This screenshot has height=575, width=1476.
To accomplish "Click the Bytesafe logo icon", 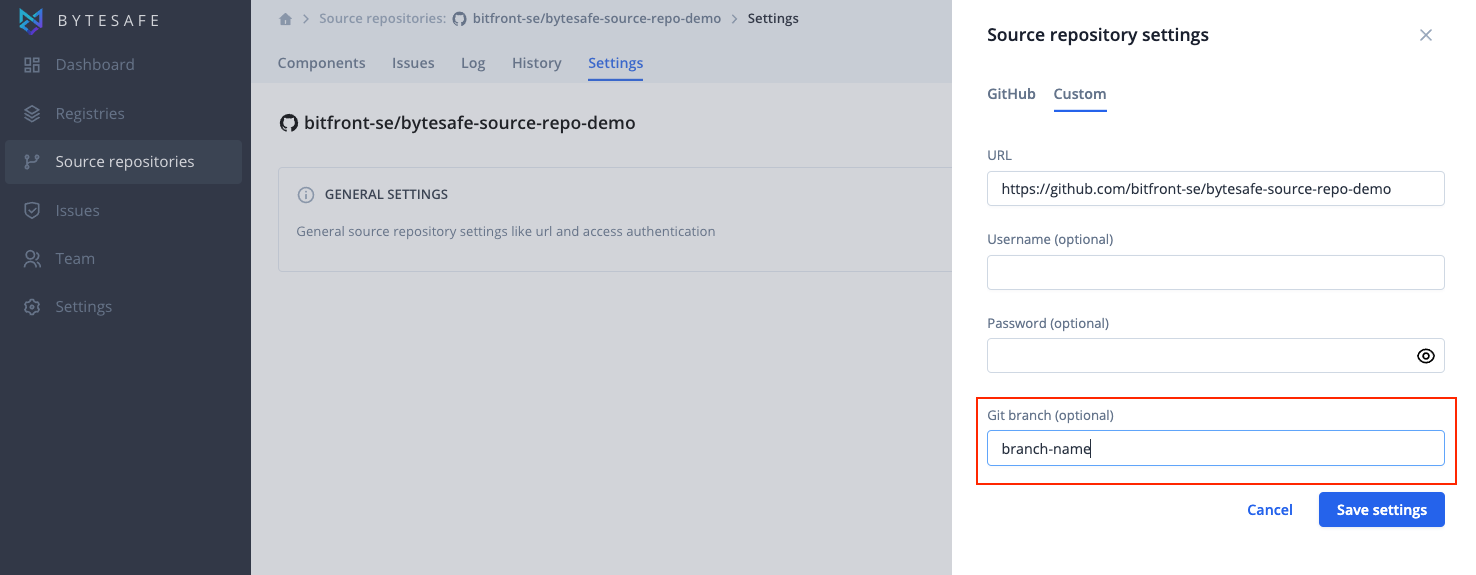I will tap(32, 20).
